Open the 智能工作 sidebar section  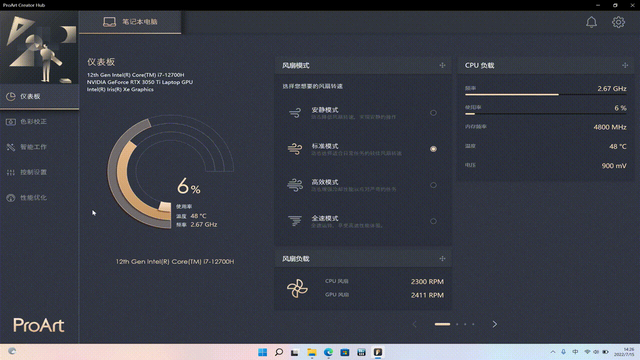pyautogui.click(x=39, y=147)
